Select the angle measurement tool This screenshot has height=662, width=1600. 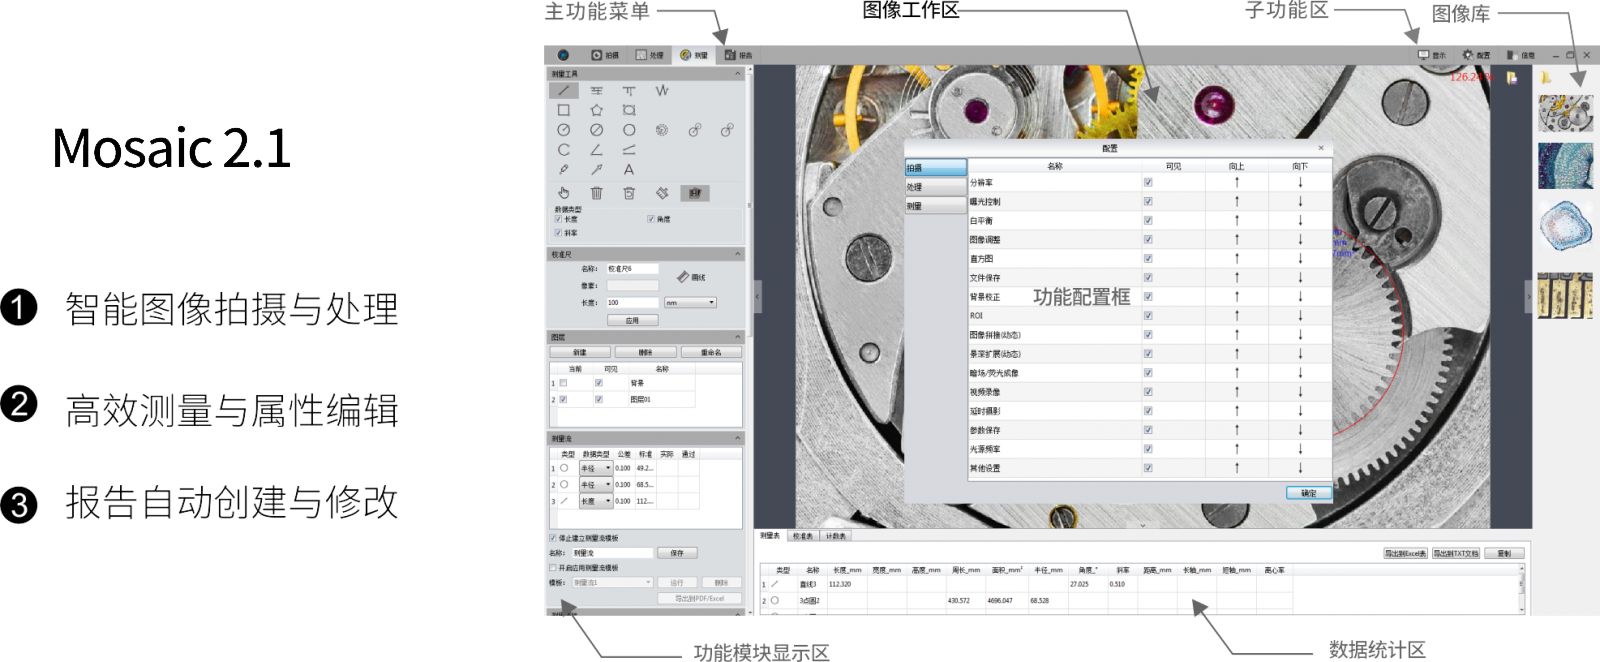point(597,150)
